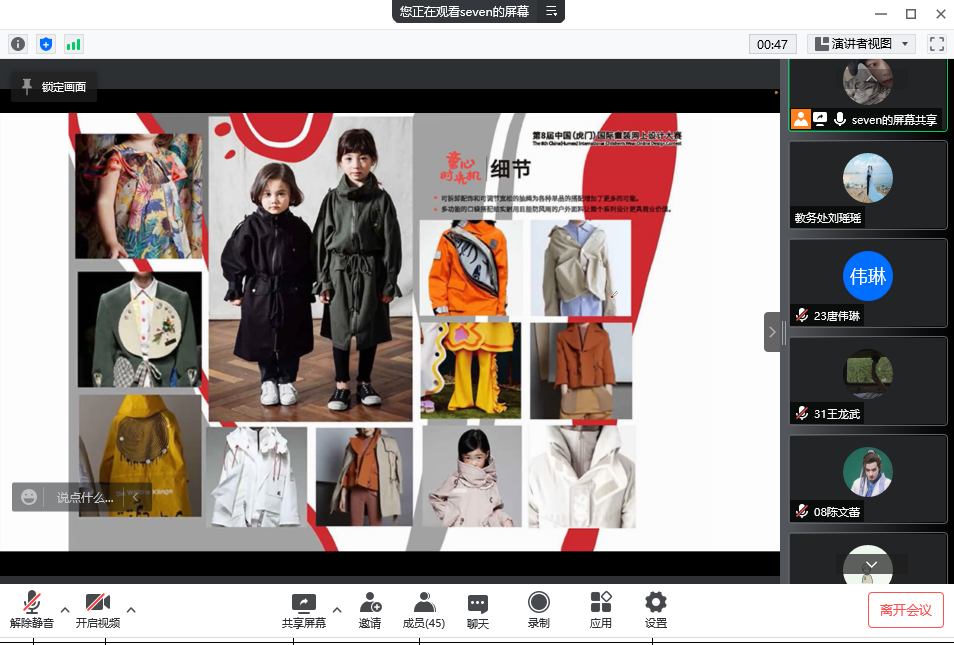This screenshot has width=954, height=645.
Task: Open screen-viewing options menu at top
Action: pyautogui.click(x=551, y=12)
